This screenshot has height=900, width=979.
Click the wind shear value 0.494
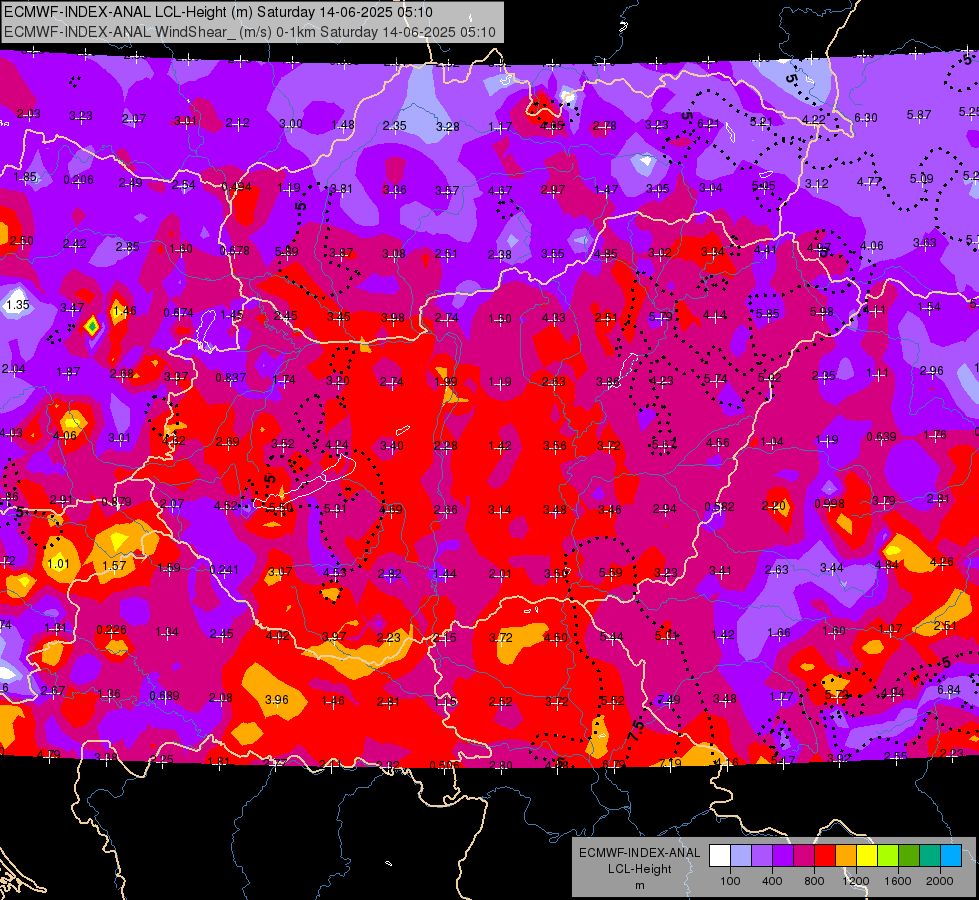pyautogui.click(x=237, y=187)
